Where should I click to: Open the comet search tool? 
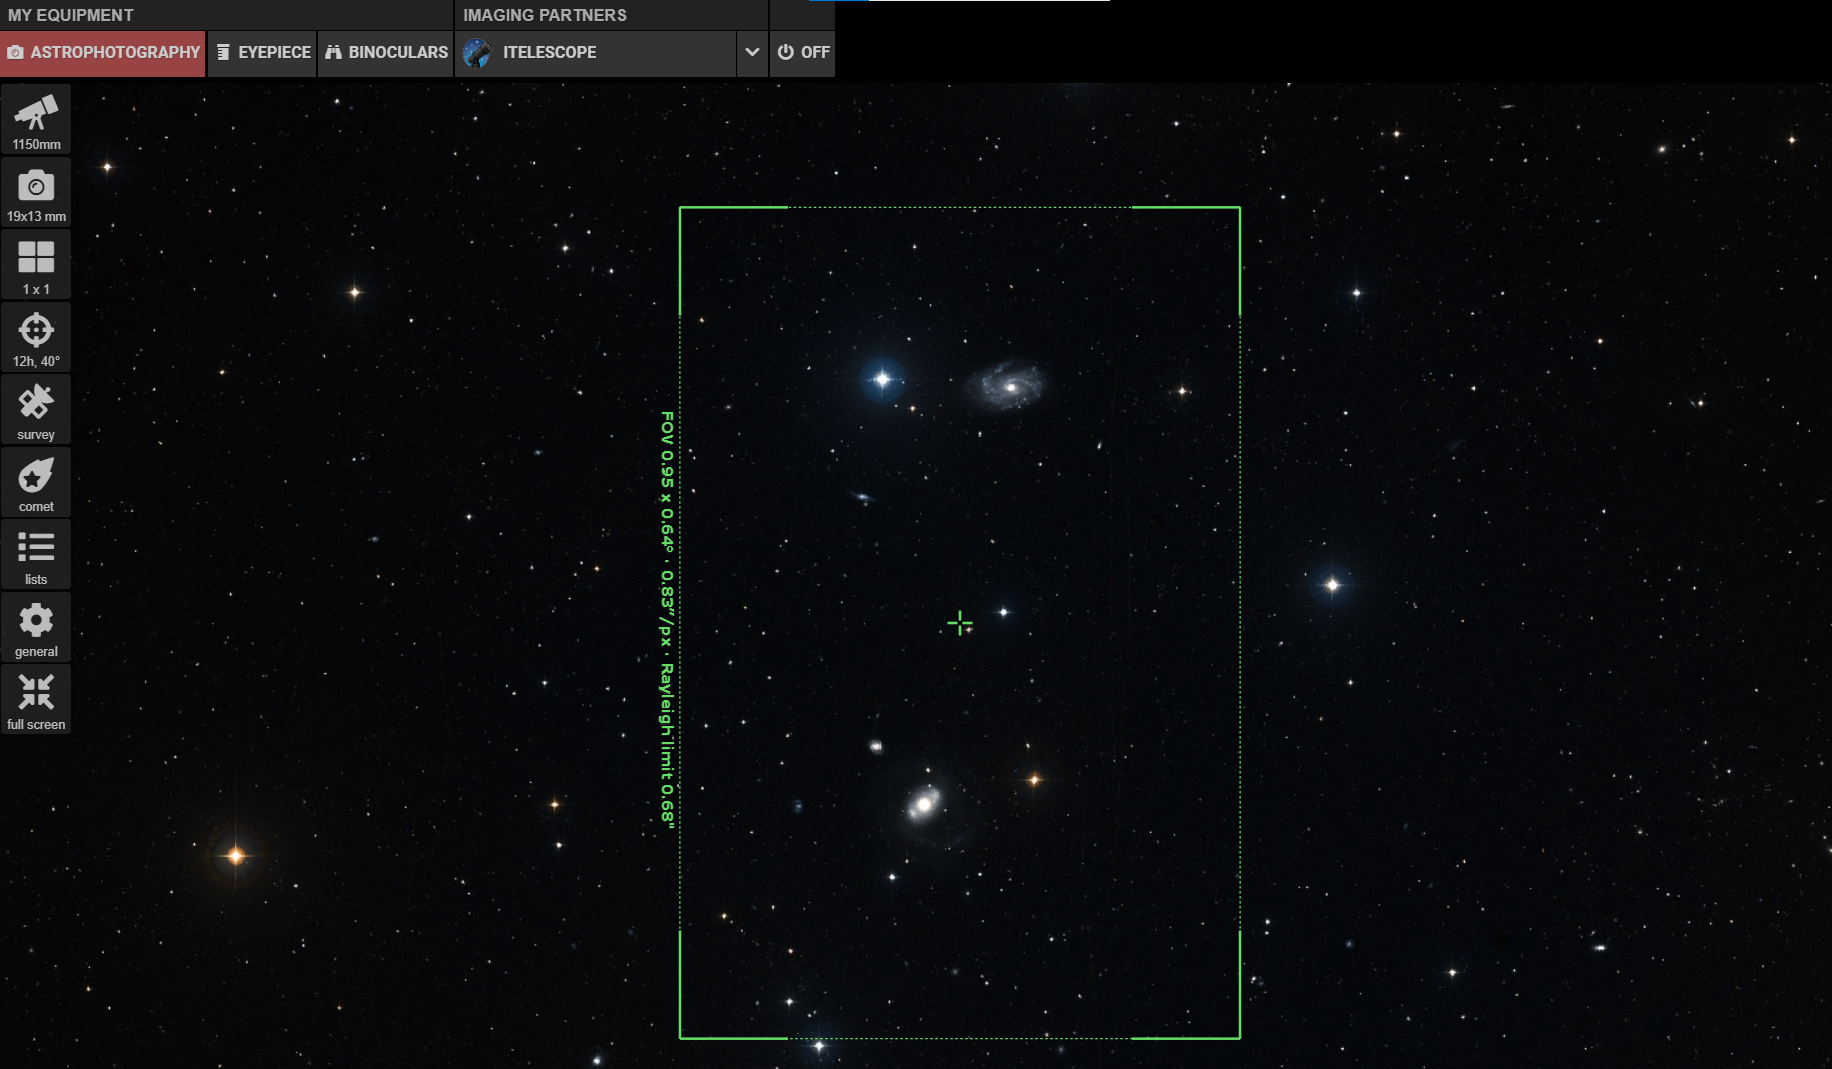[36, 483]
